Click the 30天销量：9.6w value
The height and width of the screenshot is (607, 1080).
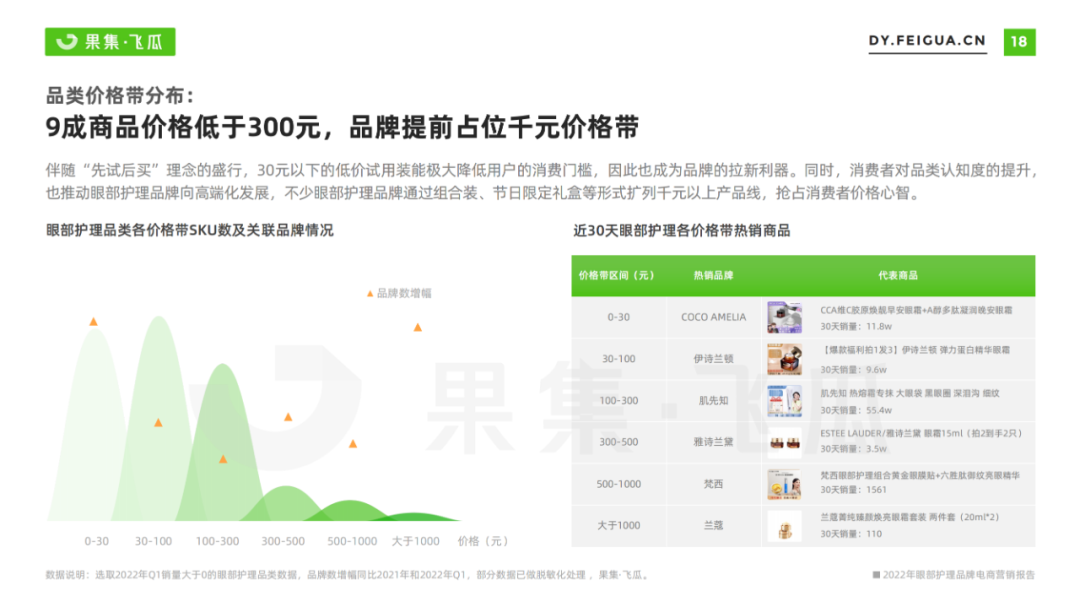point(853,370)
